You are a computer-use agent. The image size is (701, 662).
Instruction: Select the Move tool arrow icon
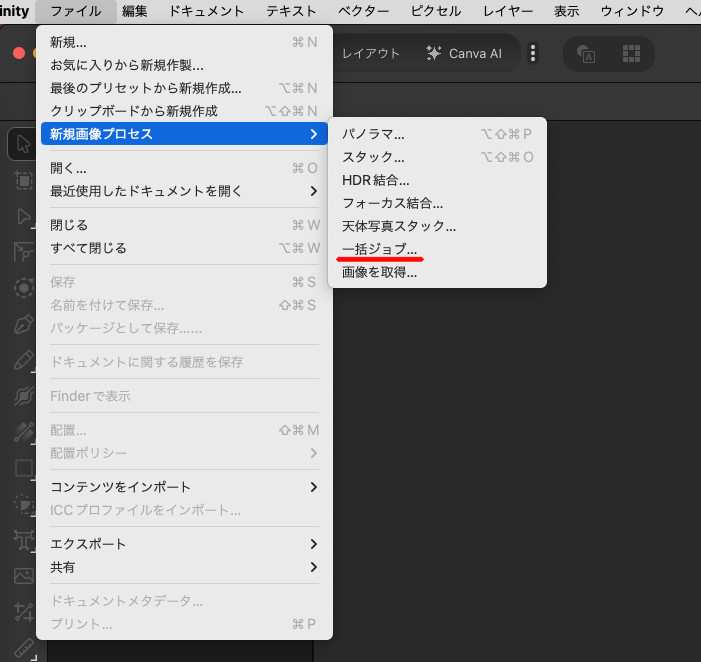[x=22, y=144]
